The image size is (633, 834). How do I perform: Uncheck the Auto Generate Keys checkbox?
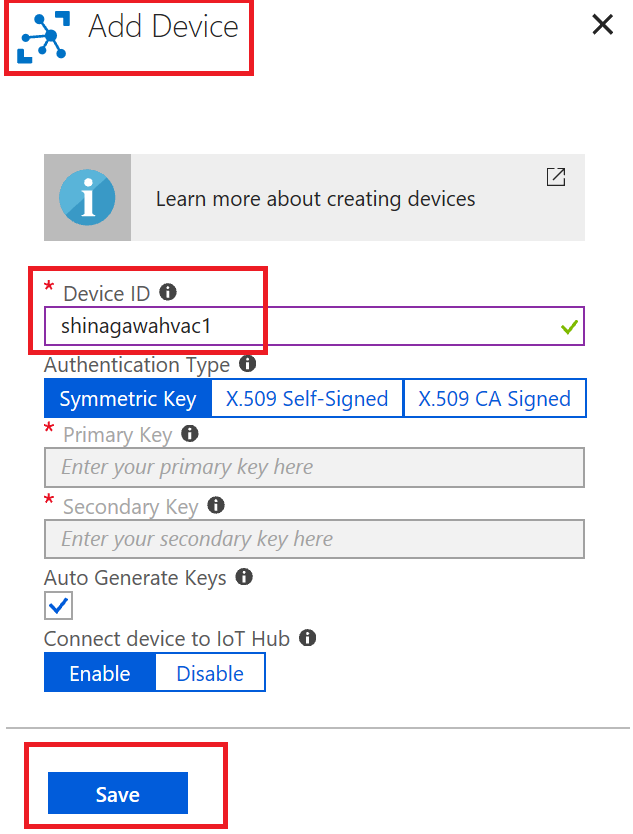pyautogui.click(x=58, y=605)
